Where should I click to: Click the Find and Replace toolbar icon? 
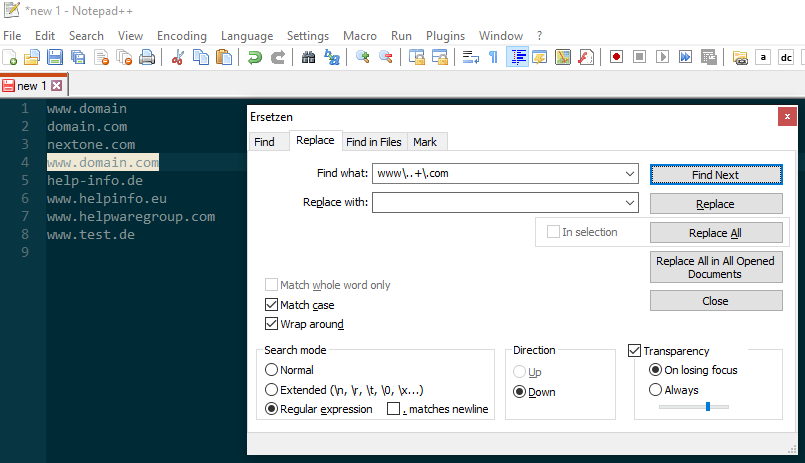click(x=332, y=57)
